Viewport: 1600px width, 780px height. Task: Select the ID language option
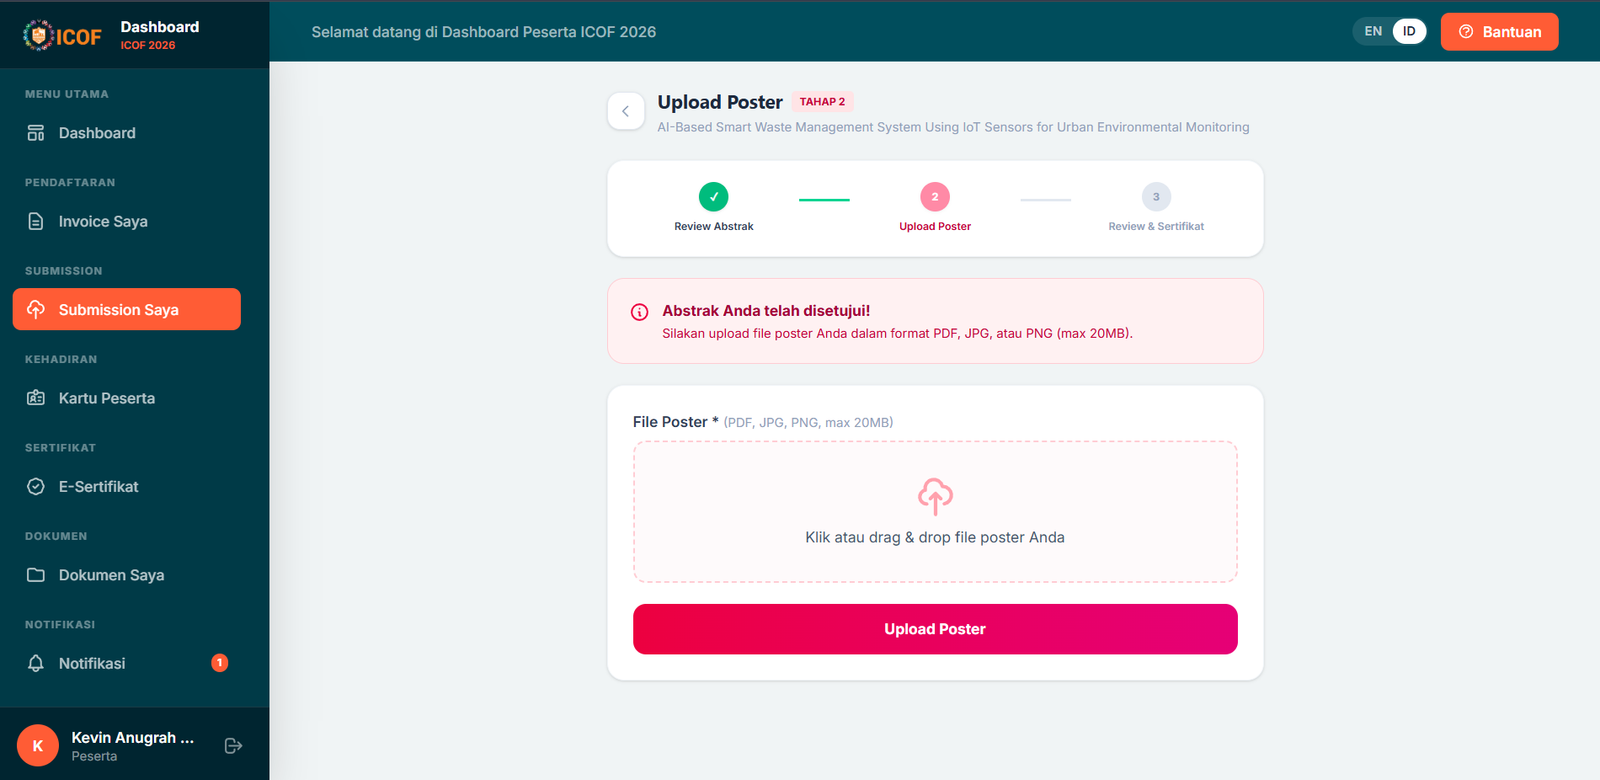click(1408, 32)
